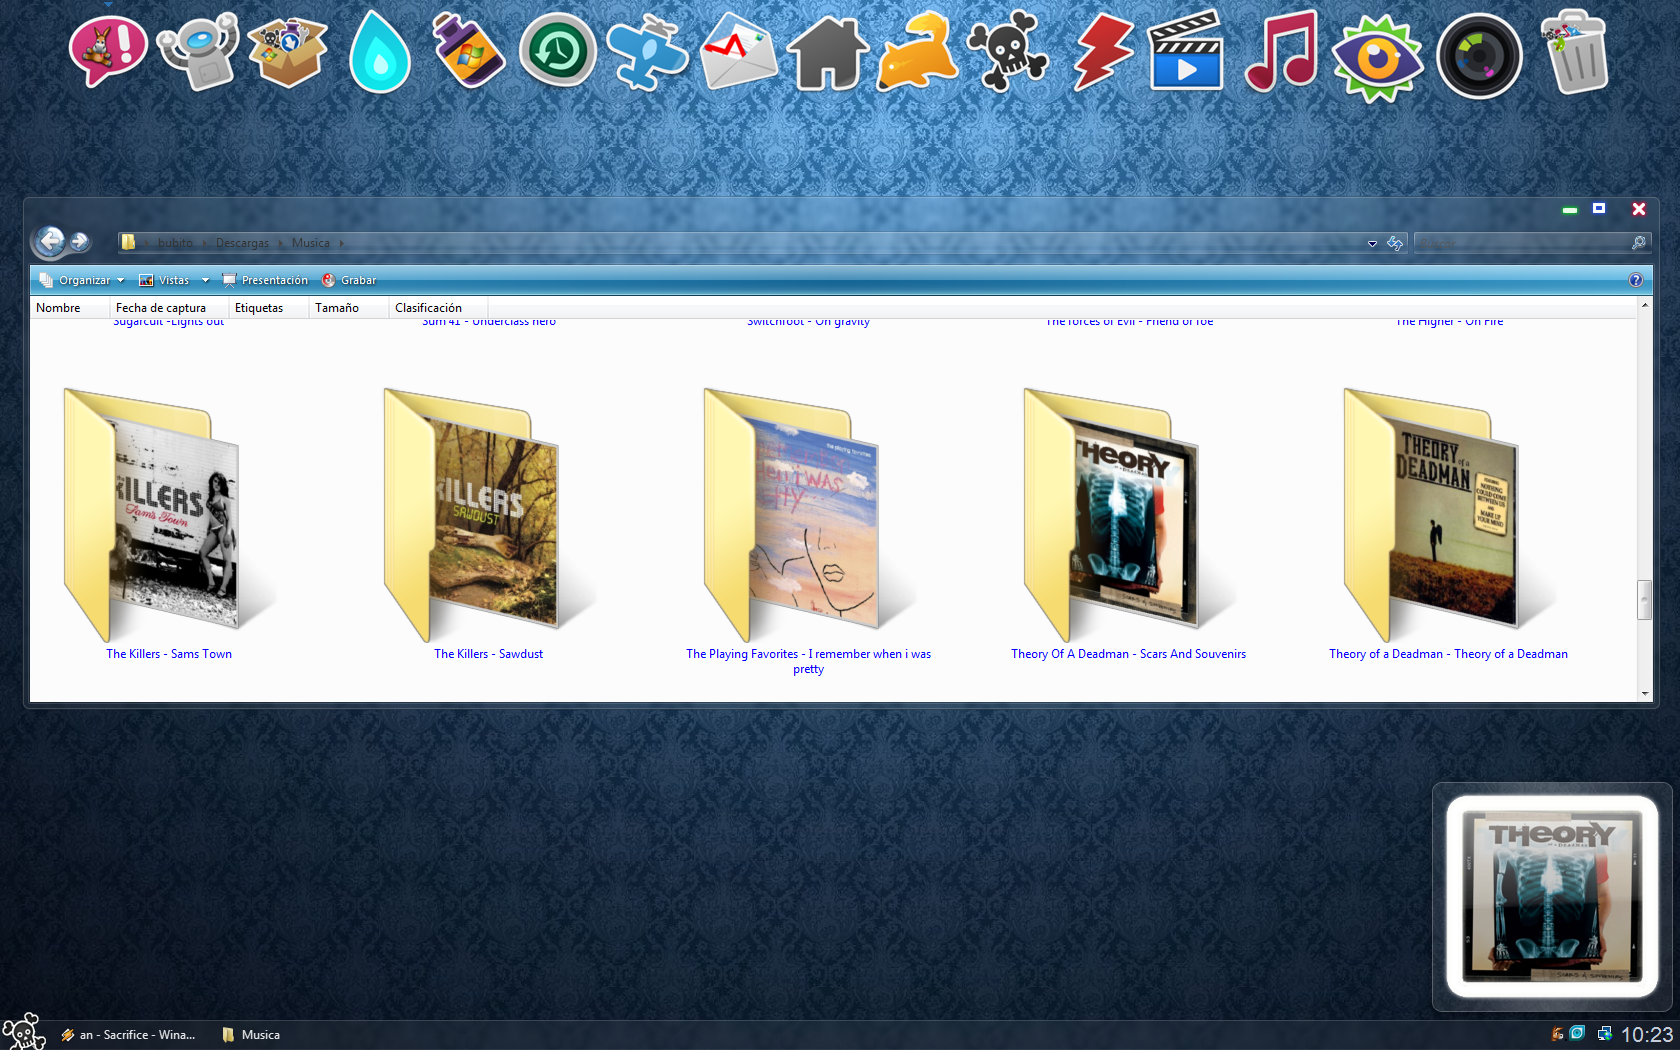This screenshot has height=1050, width=1680.
Task: Click the scrollbar up arrow
Action: [x=1644, y=305]
